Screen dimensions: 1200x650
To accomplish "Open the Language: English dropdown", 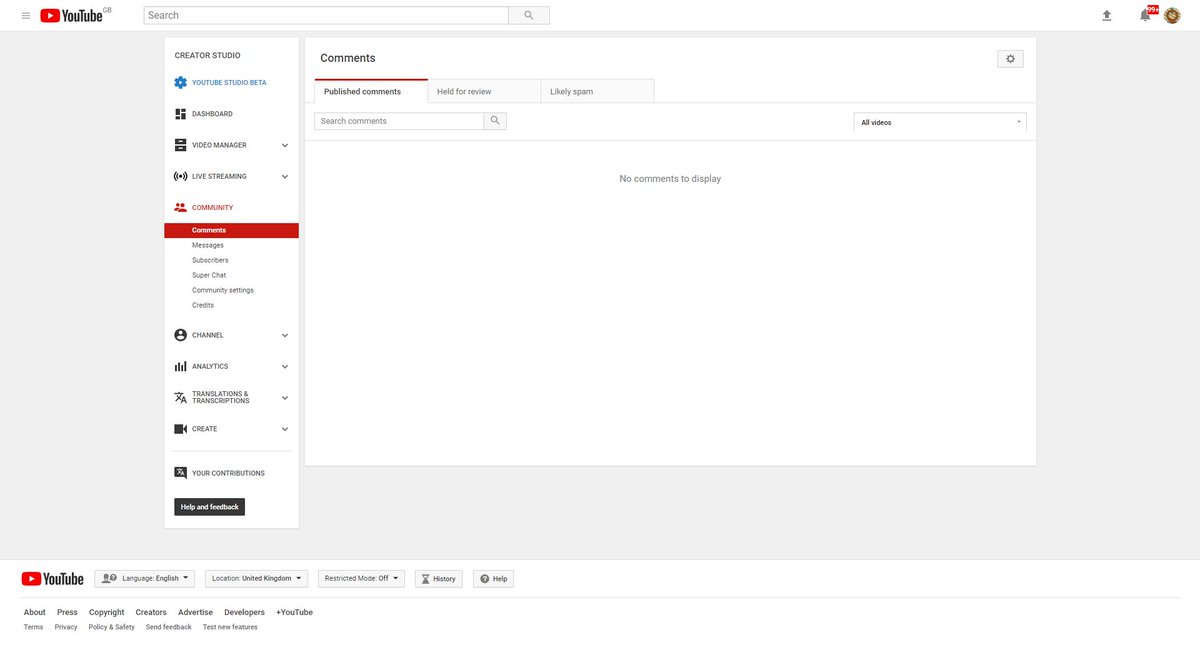I will (145, 578).
